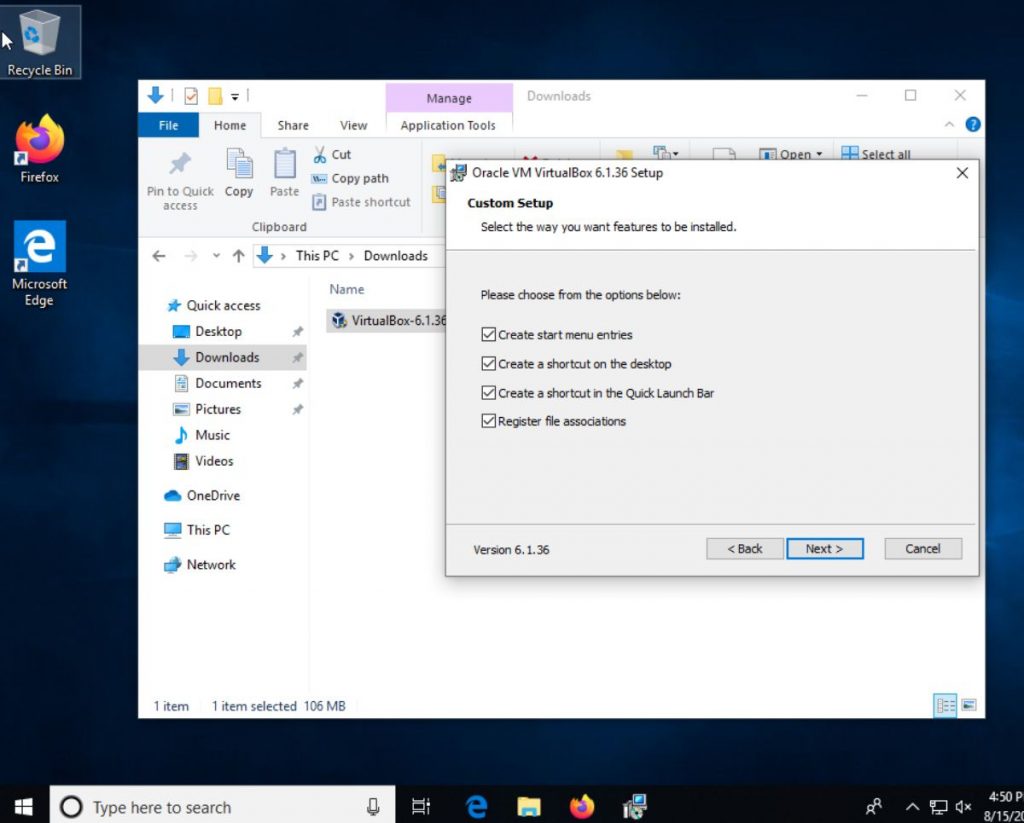Viewport: 1024px width, 823px height.
Task: Switch to the Share tab
Action: 292,125
